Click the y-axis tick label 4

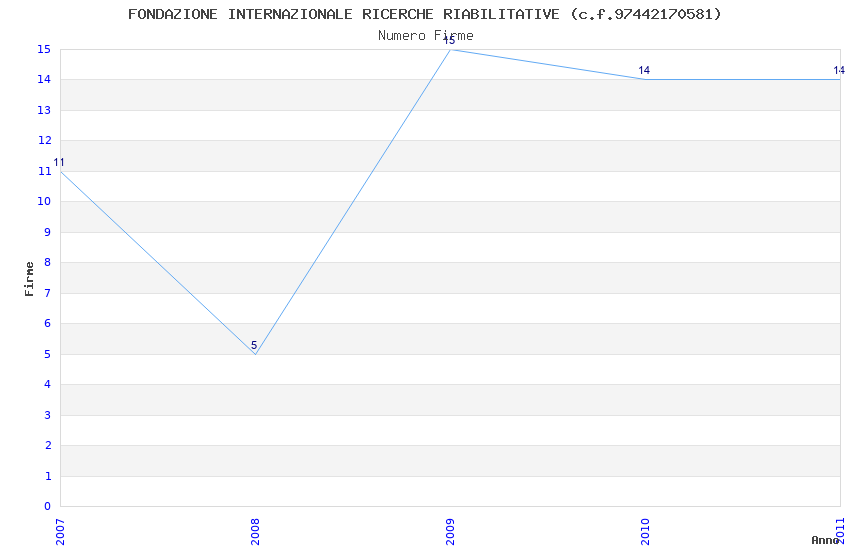click(48, 384)
